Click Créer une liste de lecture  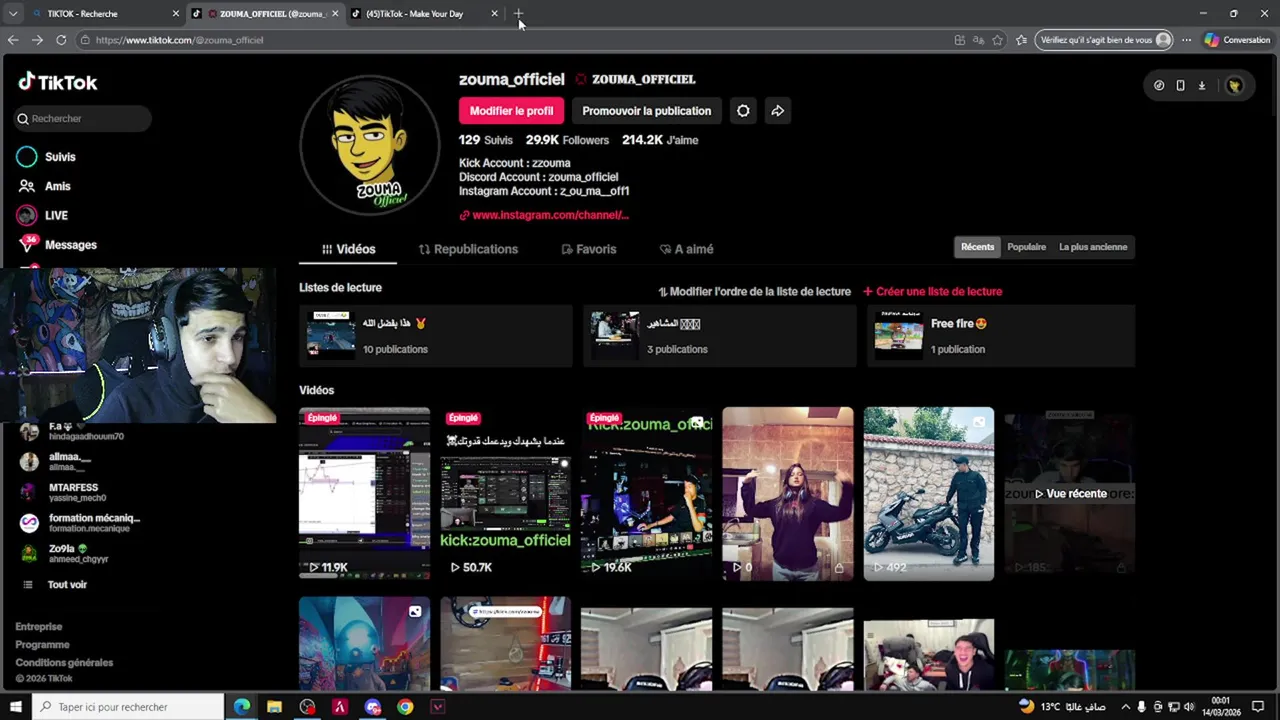[x=932, y=292]
